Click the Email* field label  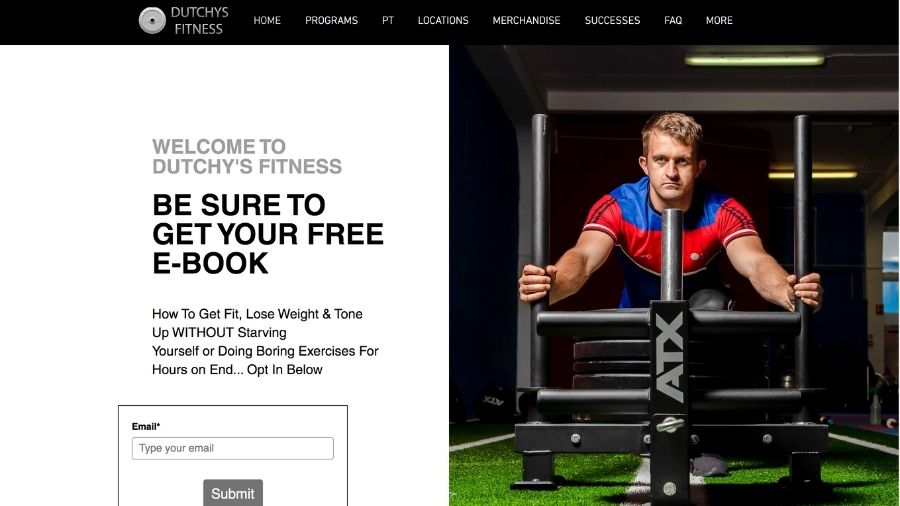146,426
